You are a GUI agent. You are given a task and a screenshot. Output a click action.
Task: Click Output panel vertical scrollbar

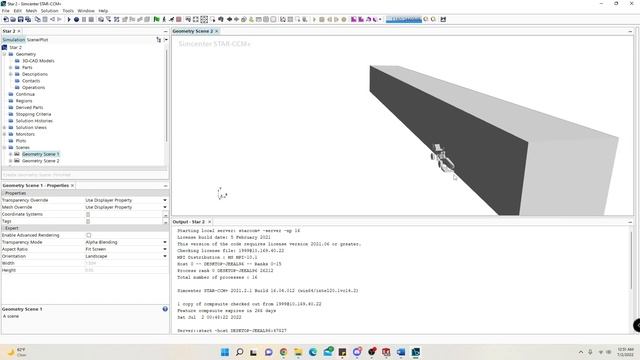[631, 259]
